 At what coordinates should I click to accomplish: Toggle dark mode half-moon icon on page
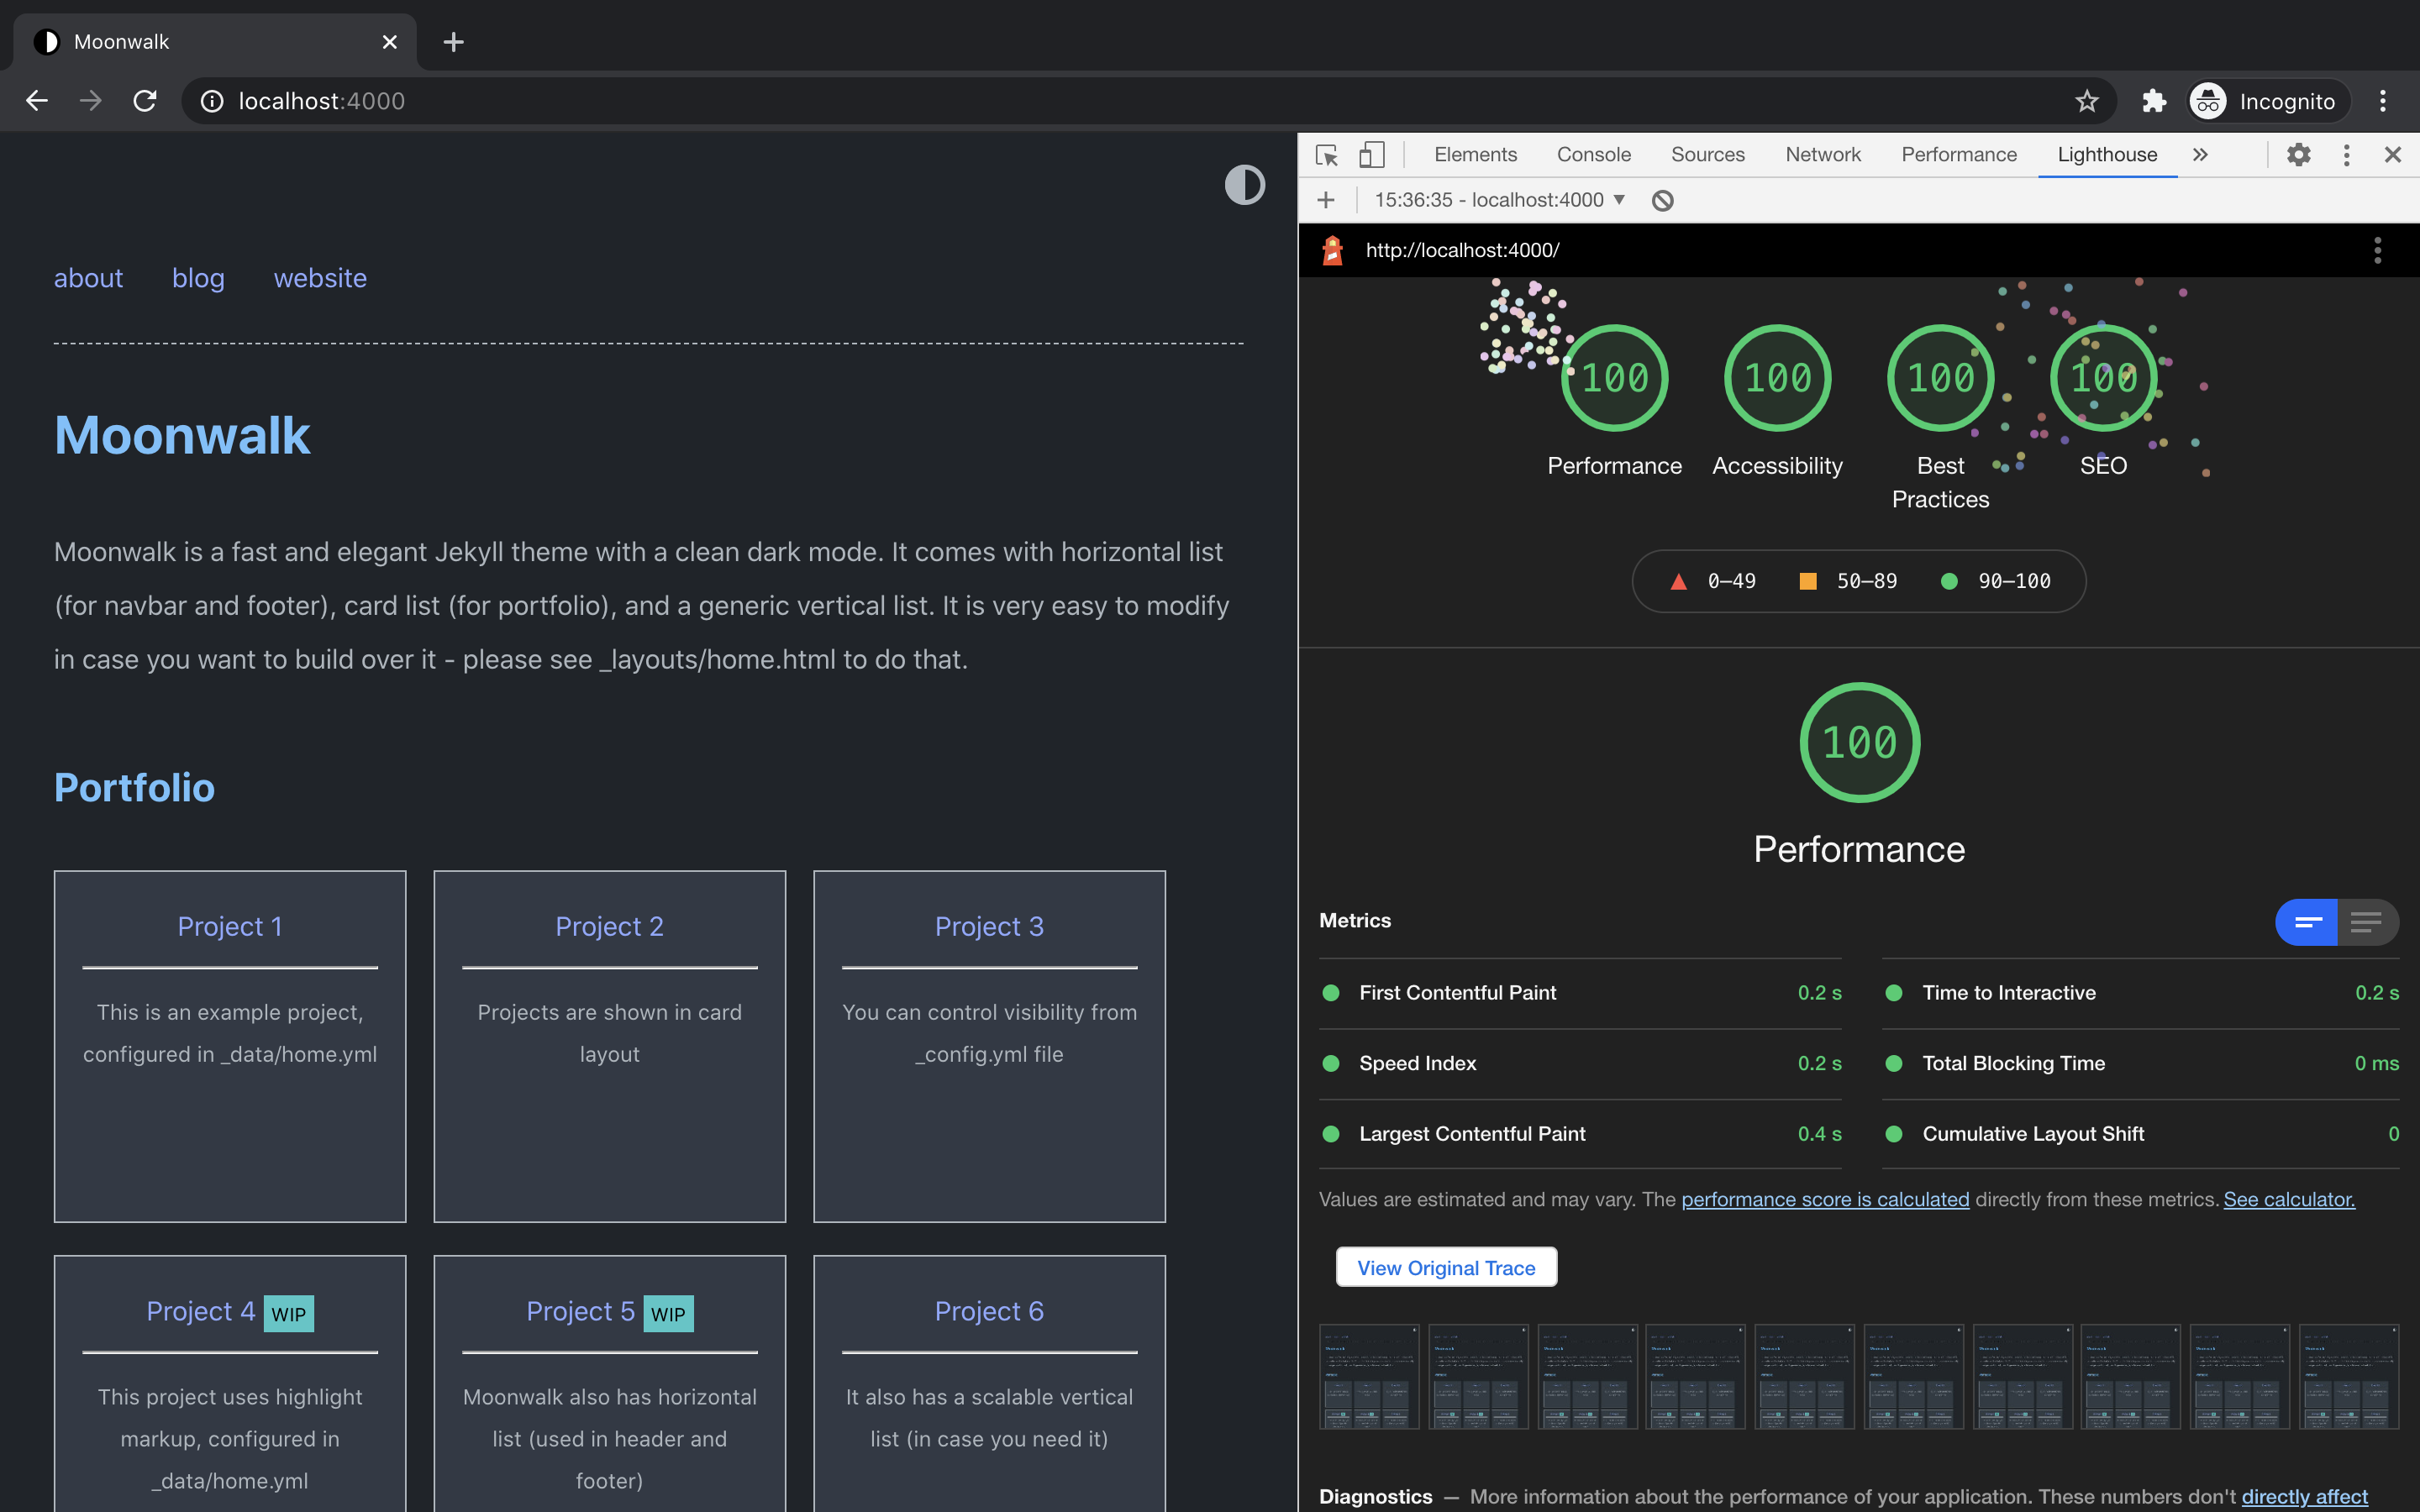(1244, 185)
